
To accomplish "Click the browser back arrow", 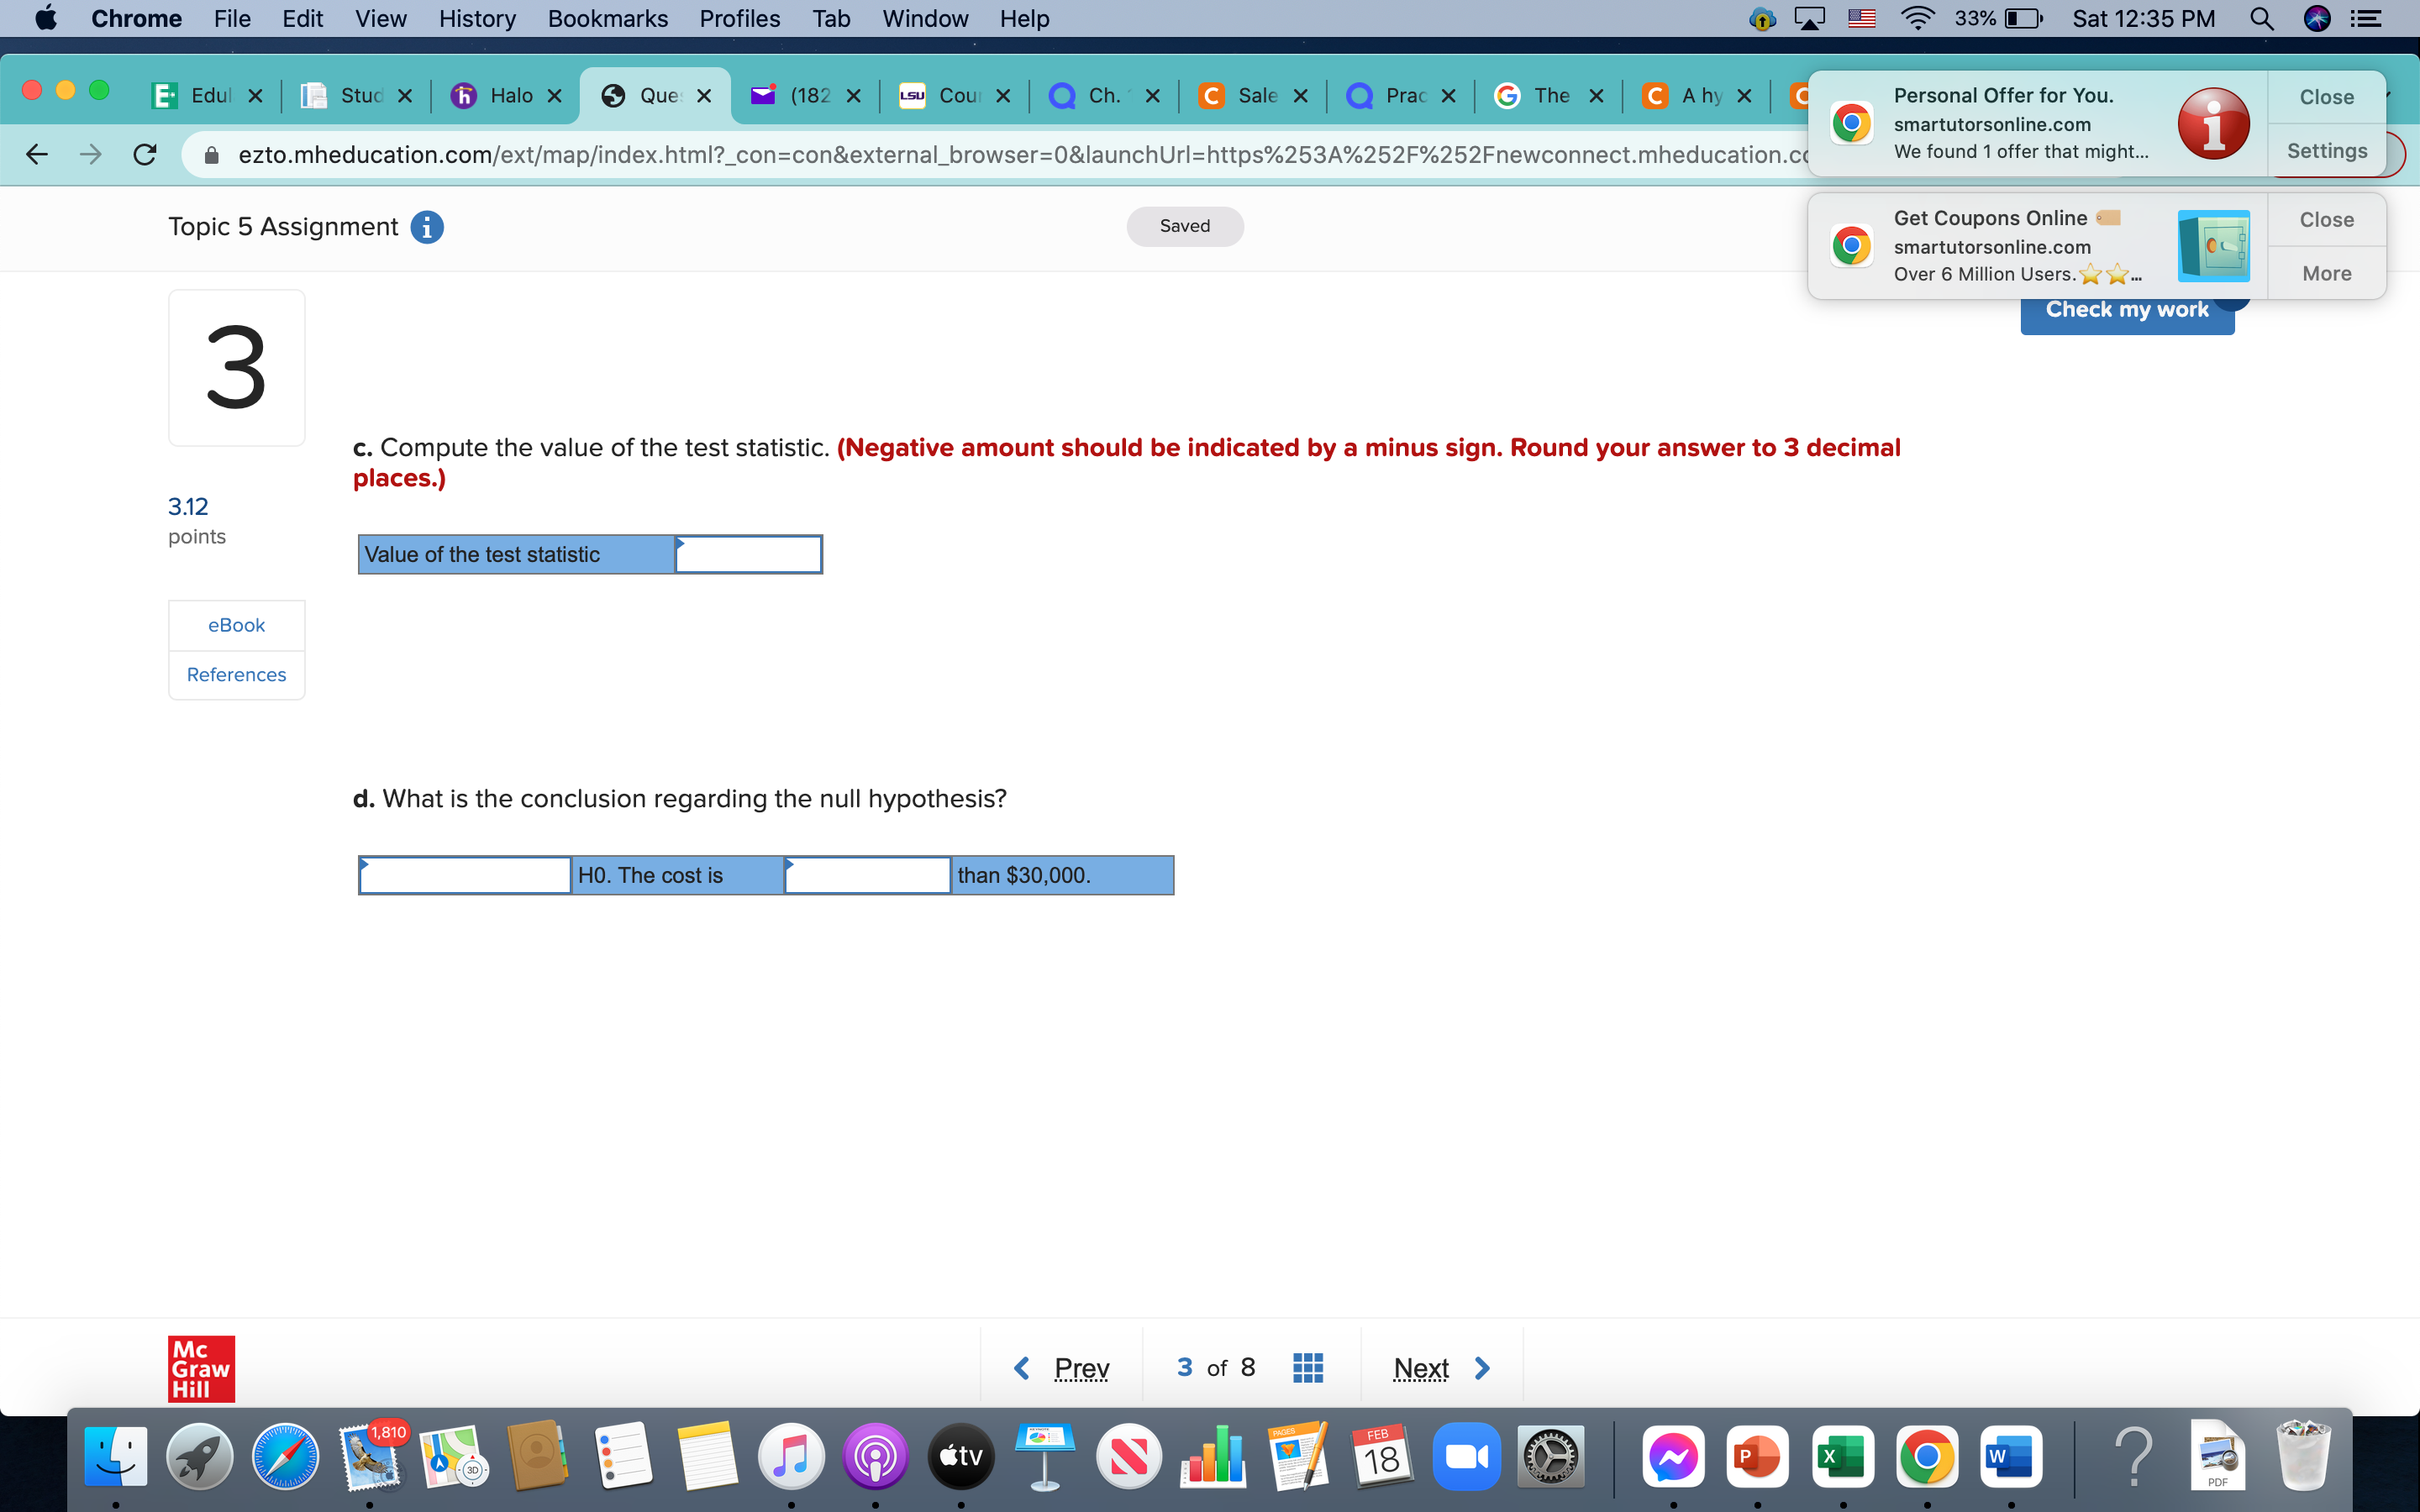I will coord(37,154).
